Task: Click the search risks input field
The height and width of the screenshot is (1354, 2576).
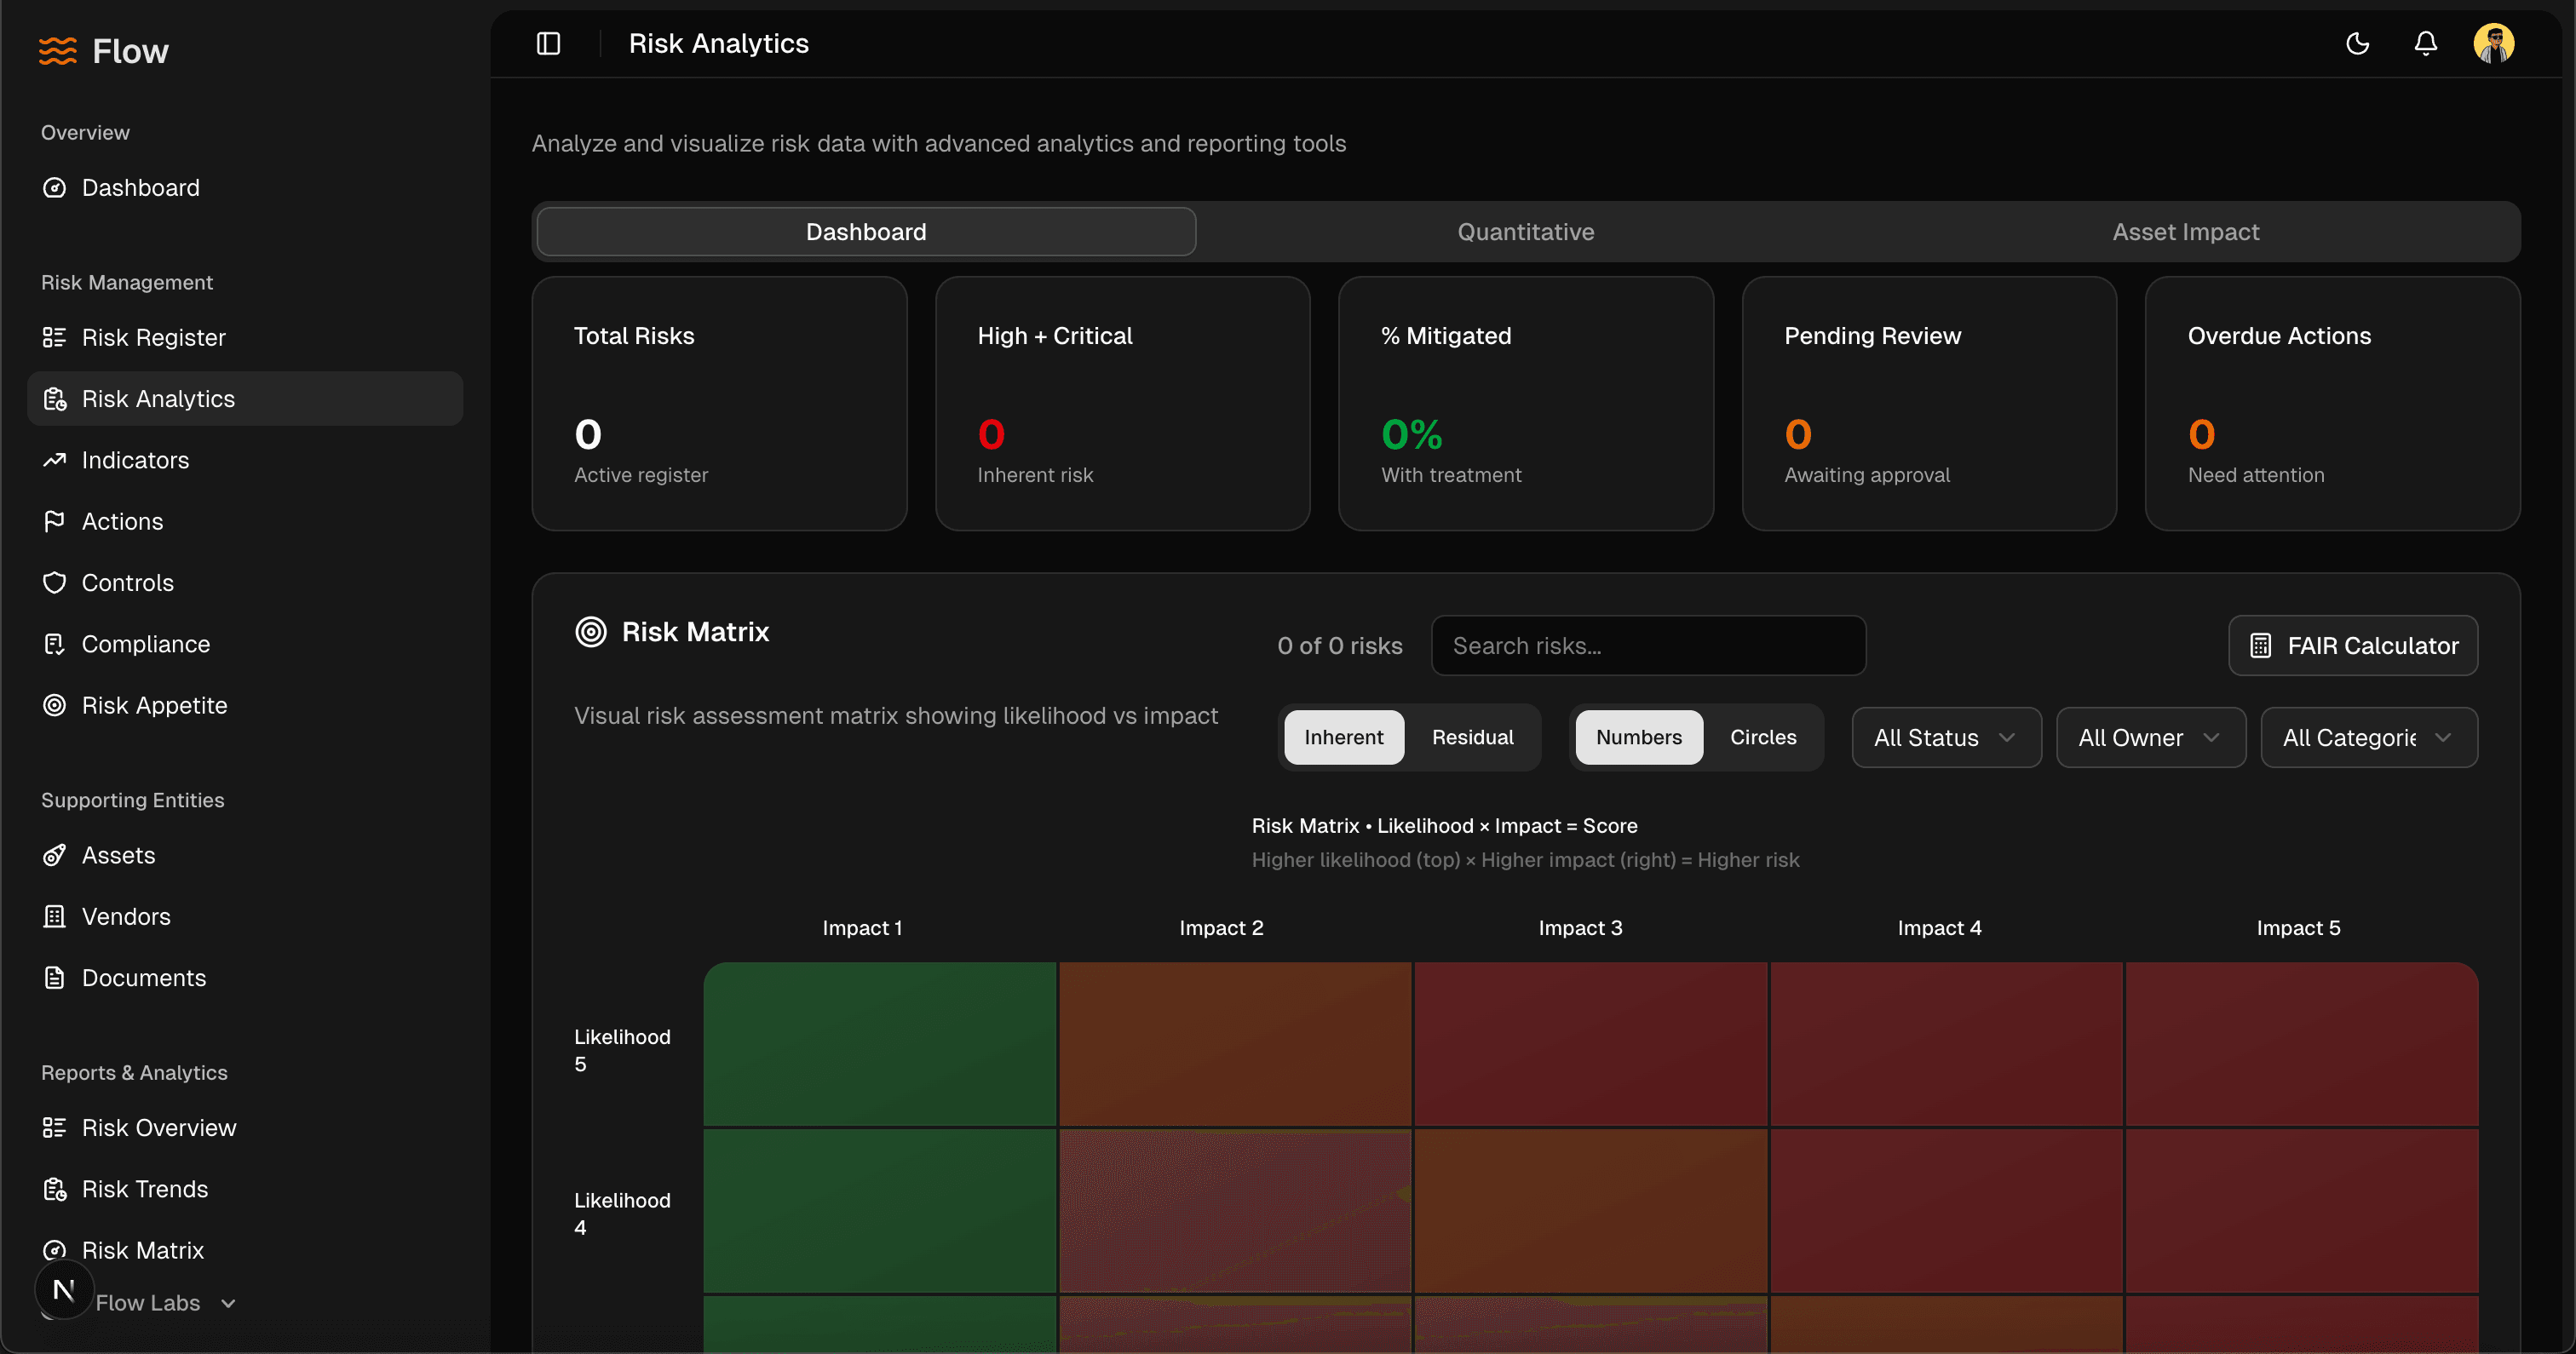Action: click(1648, 645)
